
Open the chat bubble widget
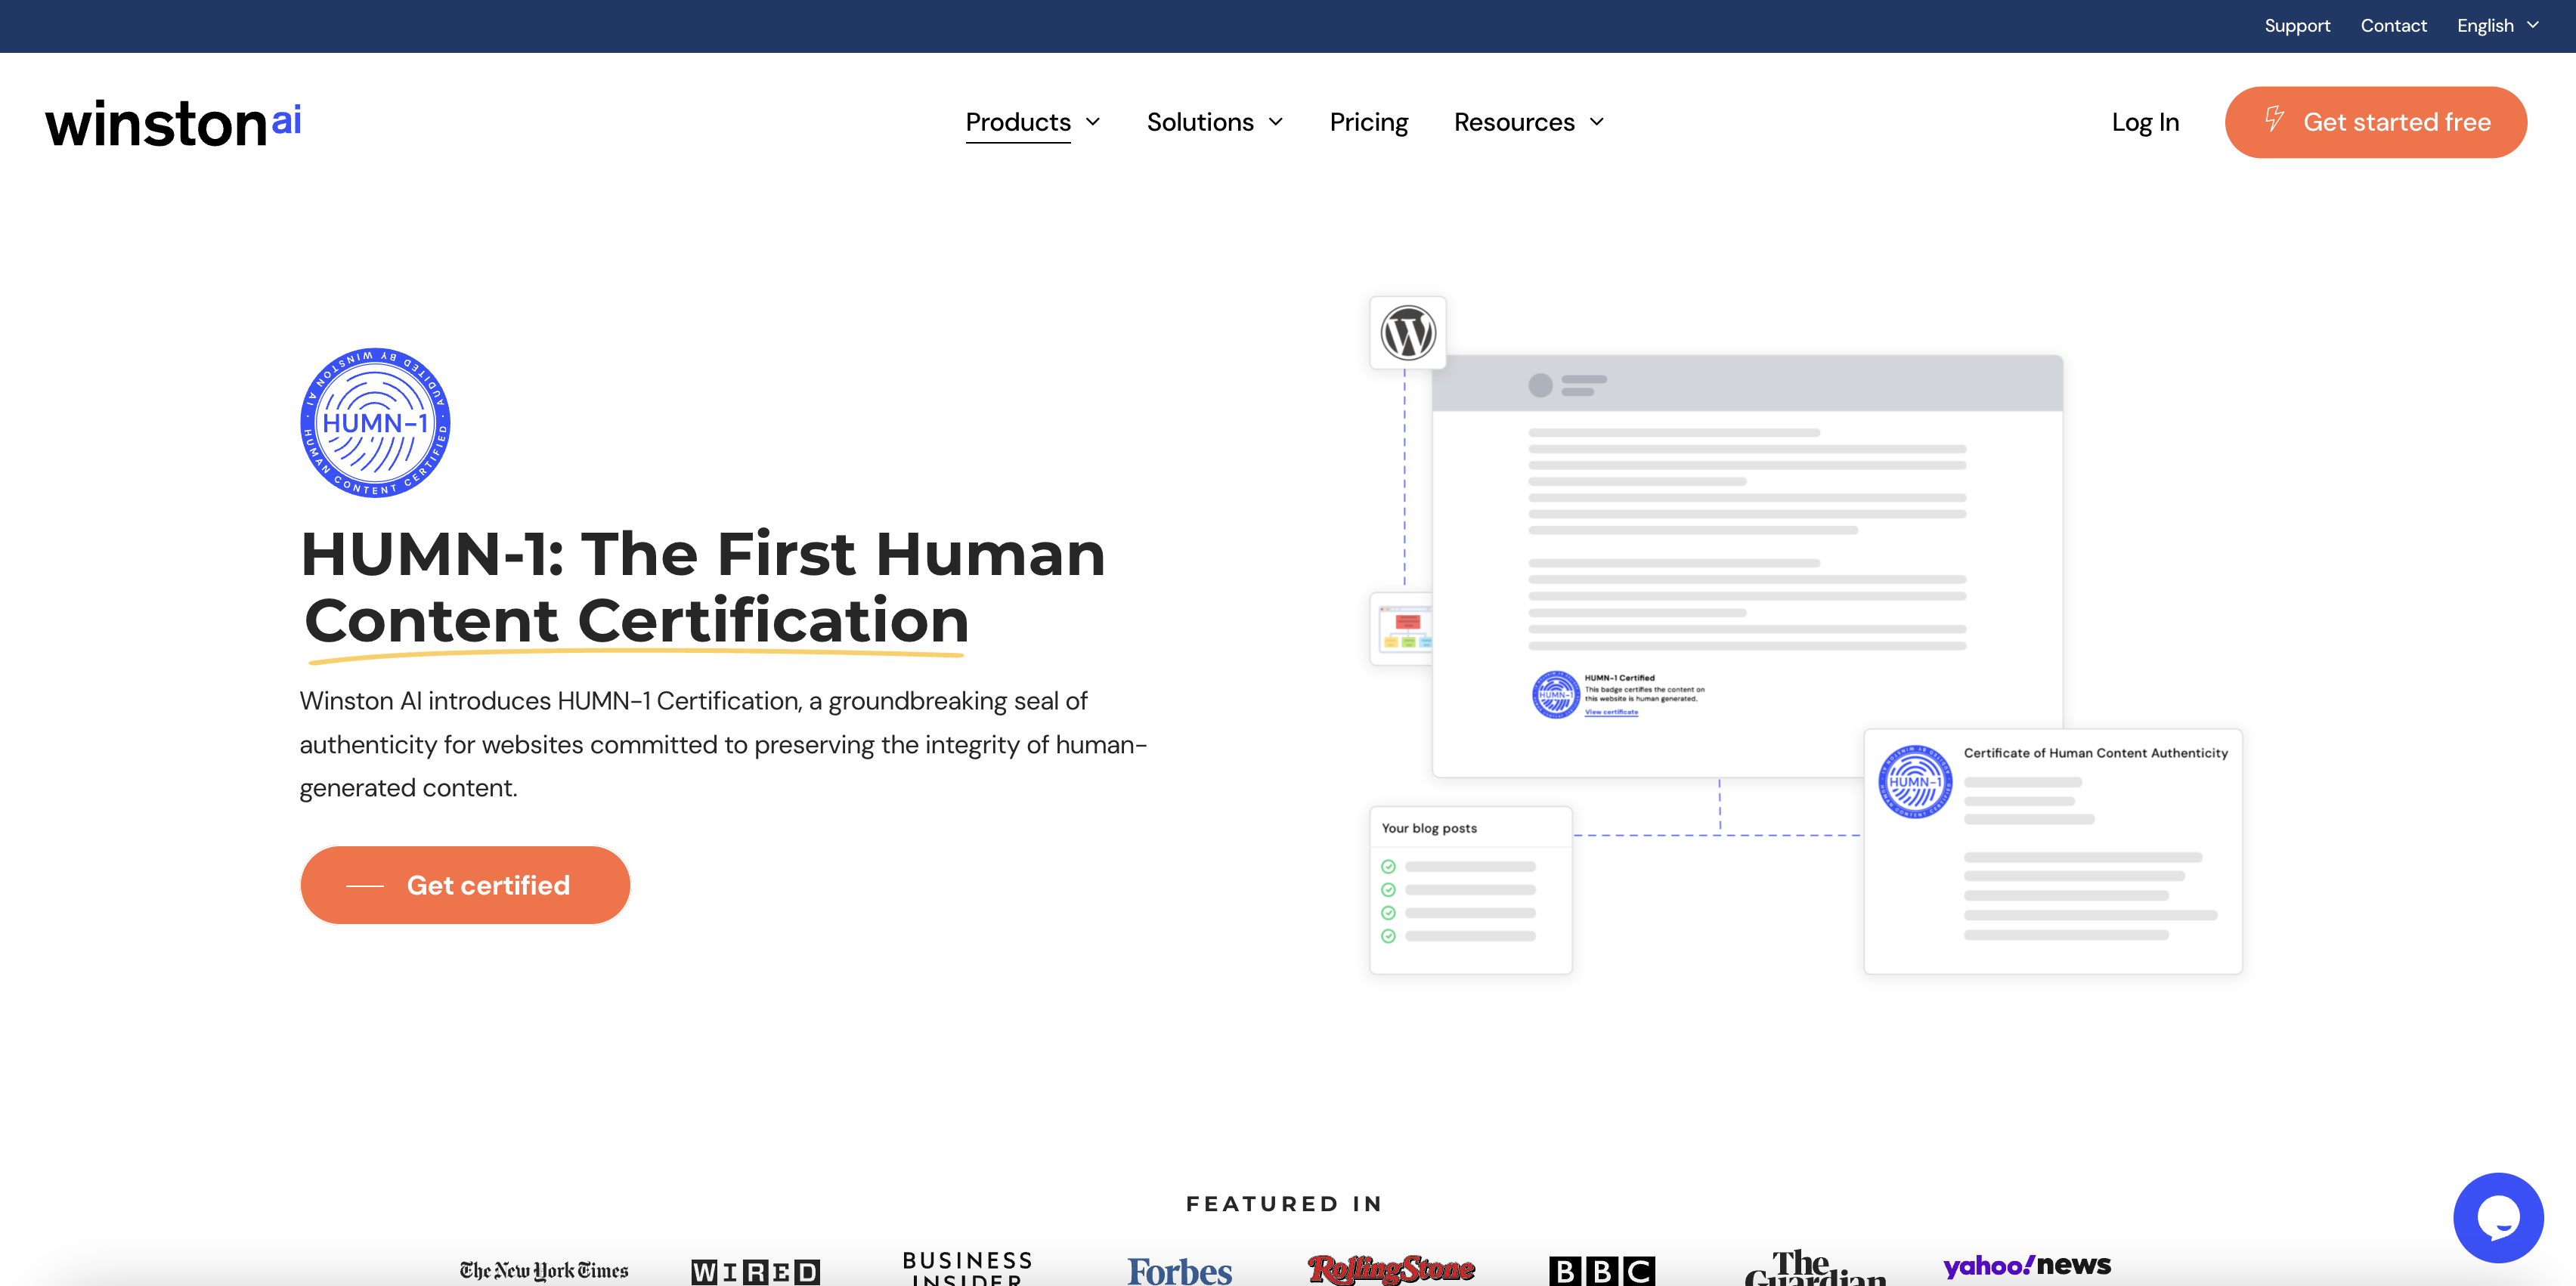point(2497,1217)
